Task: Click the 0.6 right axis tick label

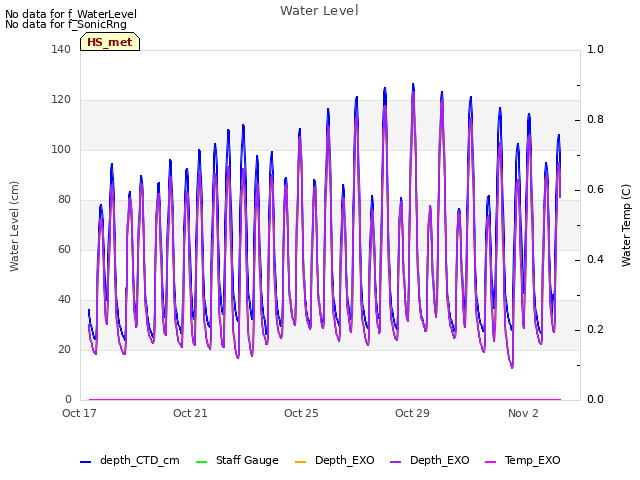Action: pos(595,189)
